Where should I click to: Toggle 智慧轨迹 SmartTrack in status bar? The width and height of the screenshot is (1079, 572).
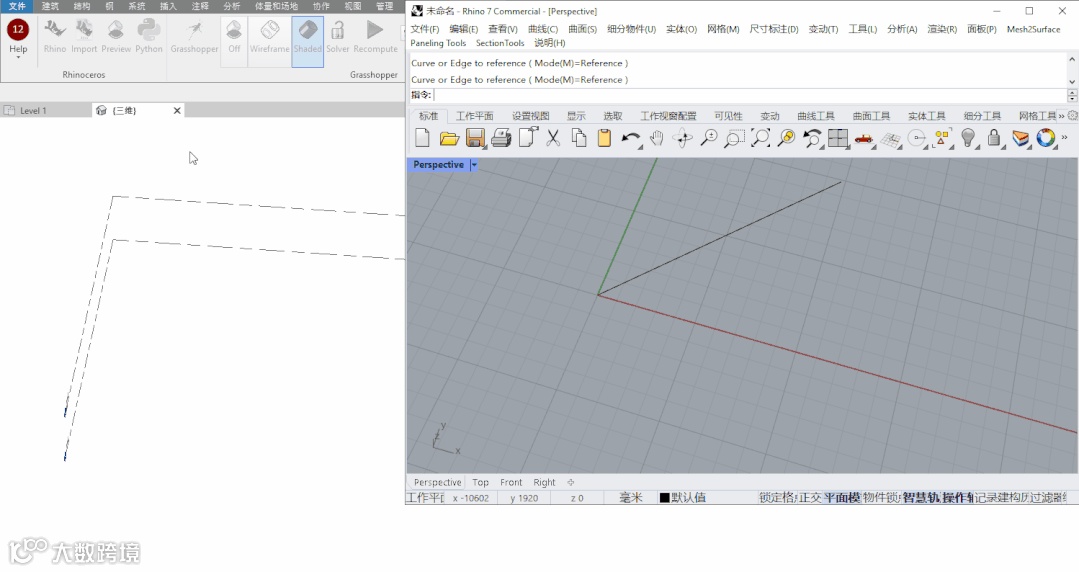[x=921, y=498]
